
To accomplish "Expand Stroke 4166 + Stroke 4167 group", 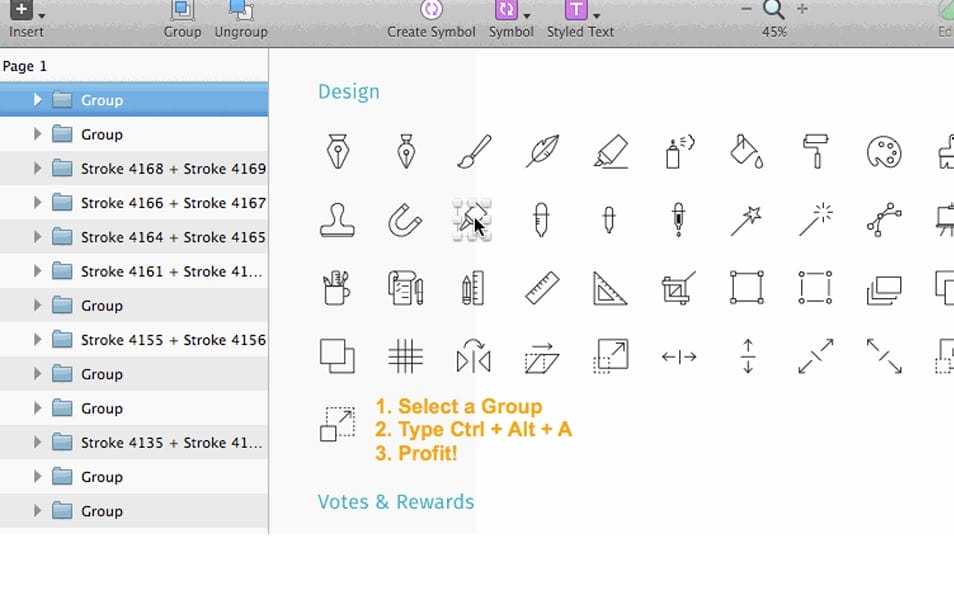I will (x=38, y=202).
